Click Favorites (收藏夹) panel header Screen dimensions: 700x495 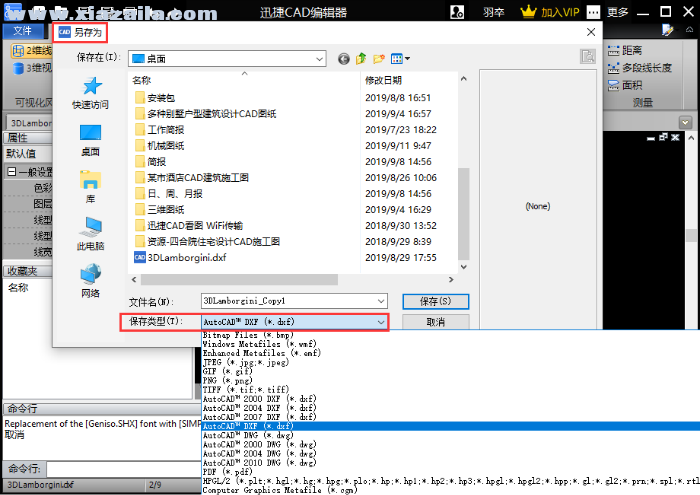(27, 271)
